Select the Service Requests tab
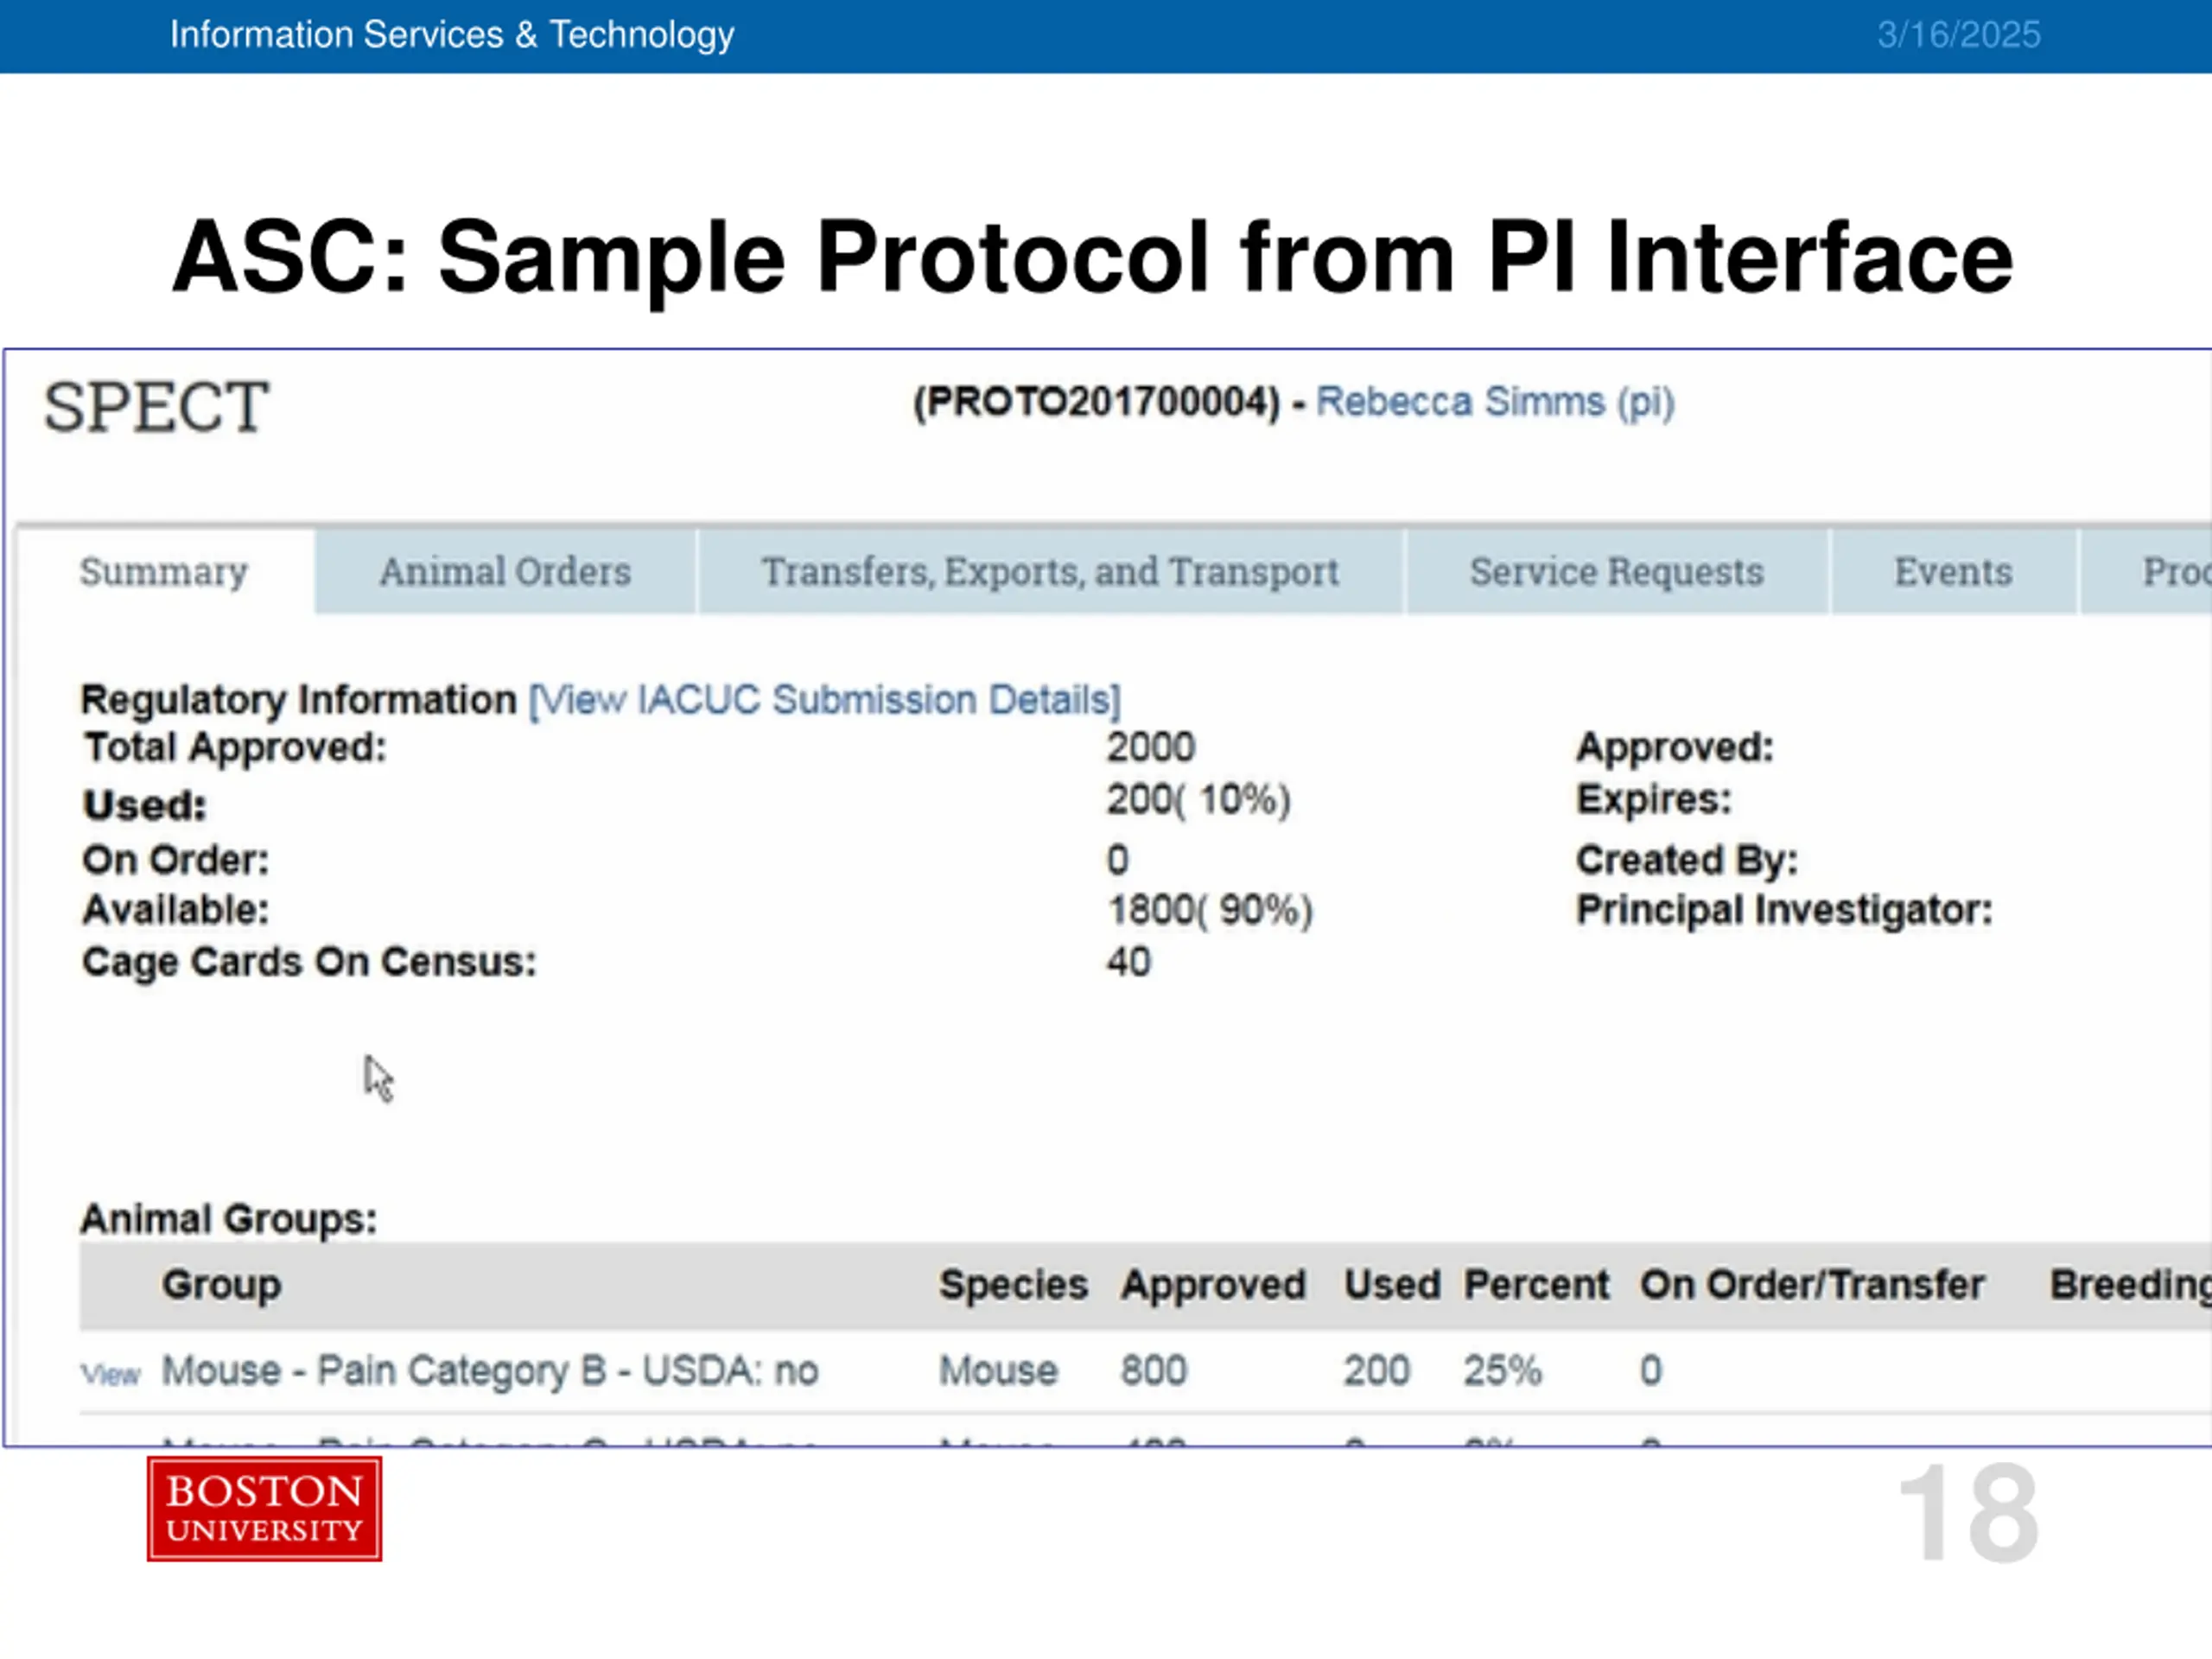 pyautogui.click(x=1617, y=571)
